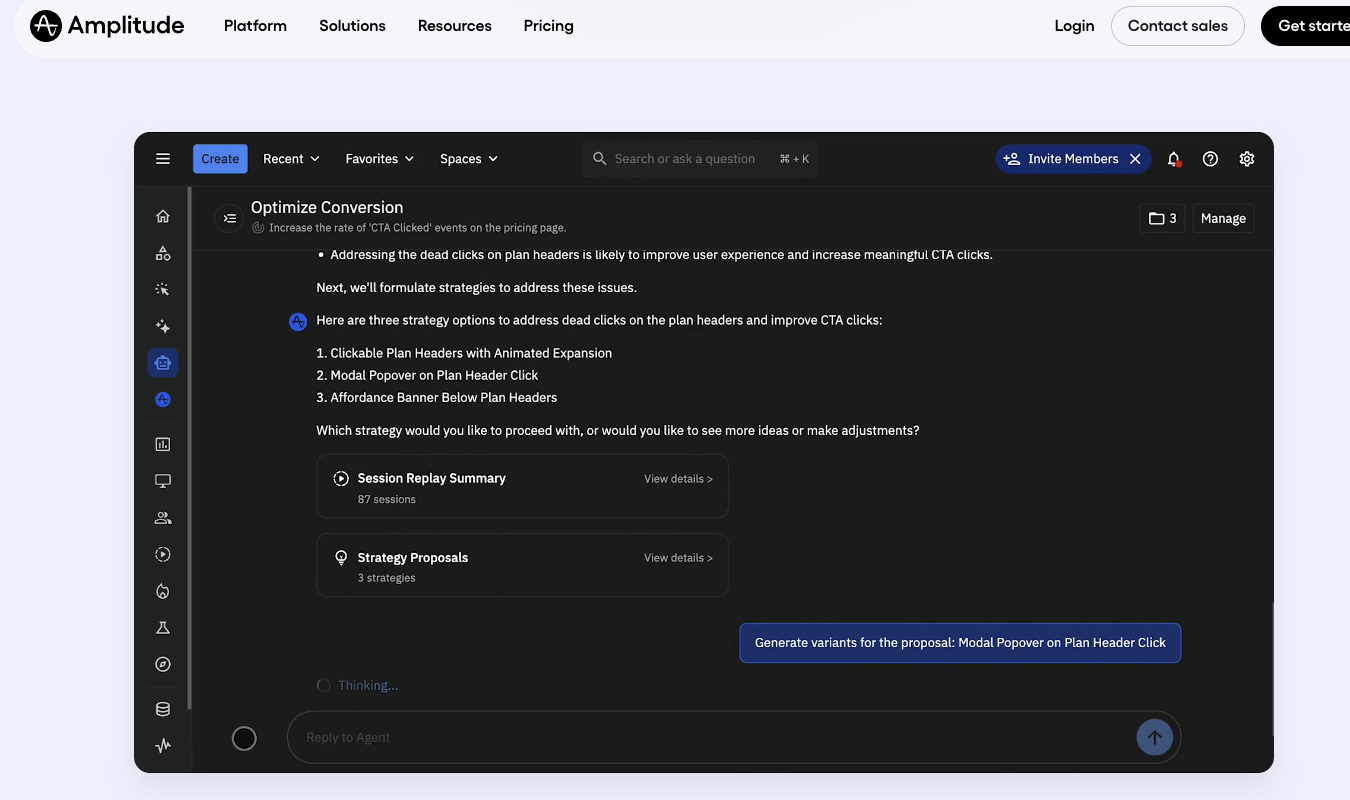
Task: Open View details for Strategy Proposals
Action: [x=678, y=558]
